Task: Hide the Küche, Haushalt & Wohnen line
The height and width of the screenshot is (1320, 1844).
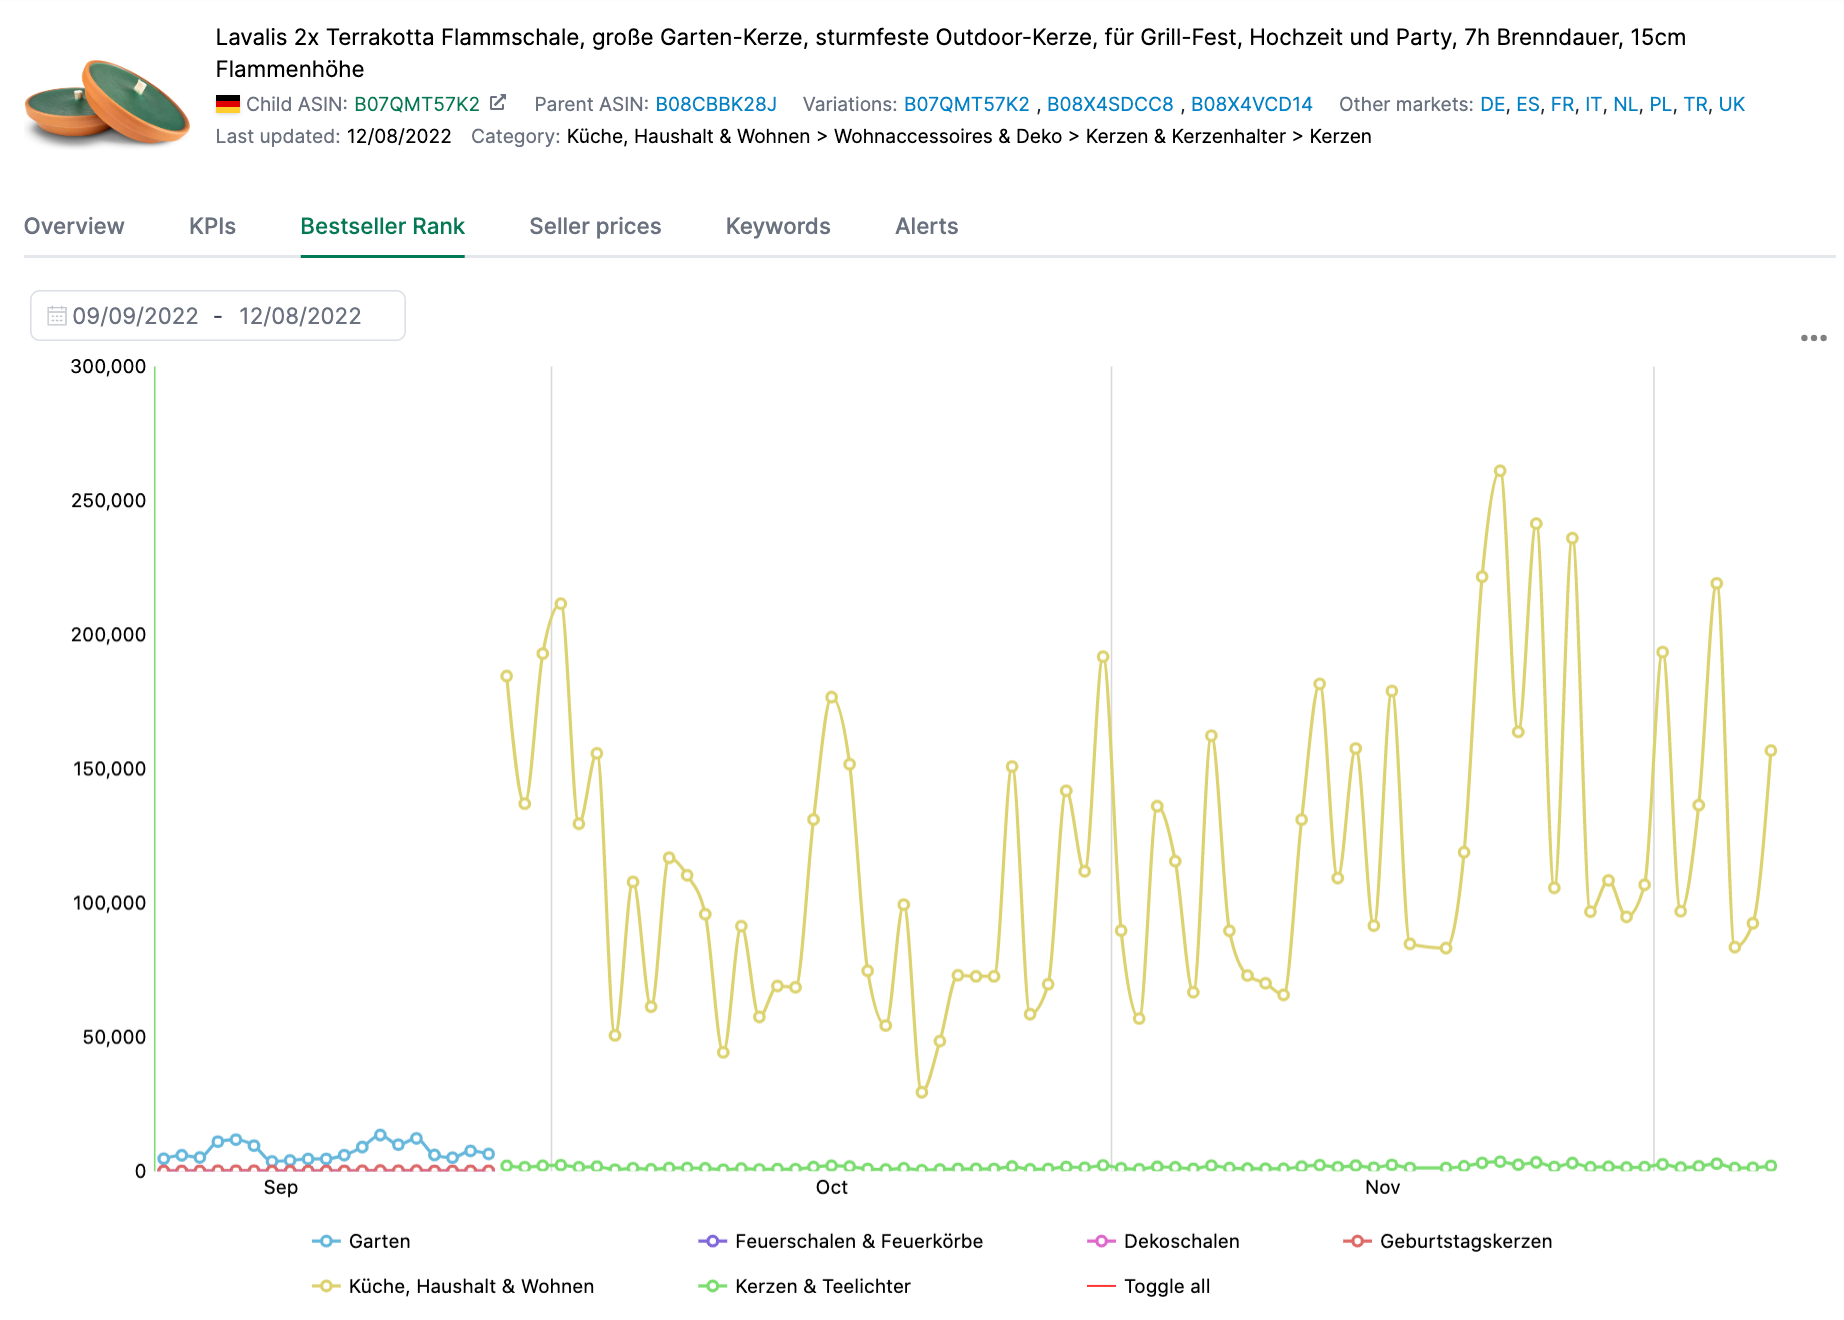Action: pos(470,1286)
